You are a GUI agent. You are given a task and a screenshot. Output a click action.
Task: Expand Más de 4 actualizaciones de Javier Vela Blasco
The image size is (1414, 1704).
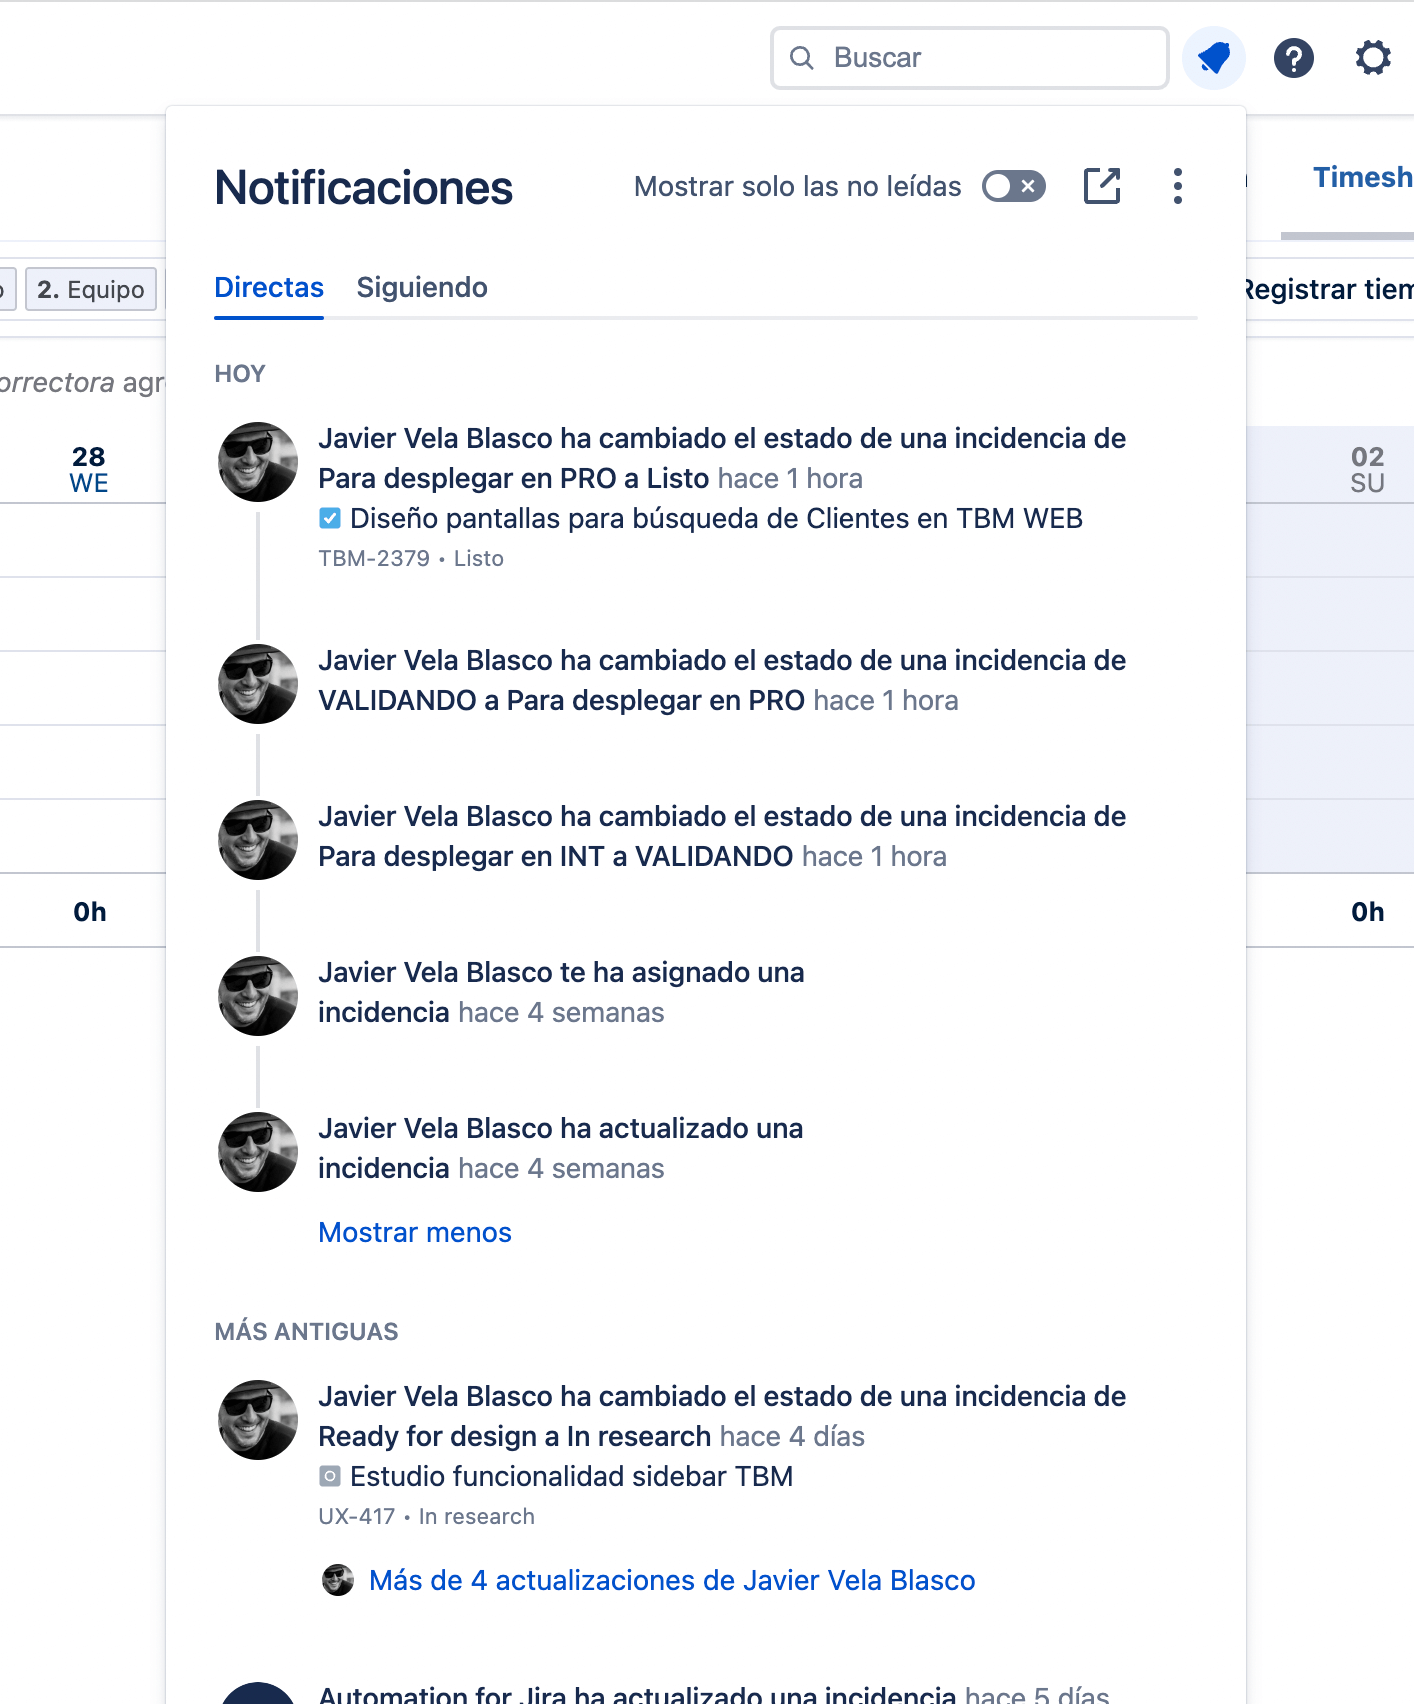(x=671, y=1580)
